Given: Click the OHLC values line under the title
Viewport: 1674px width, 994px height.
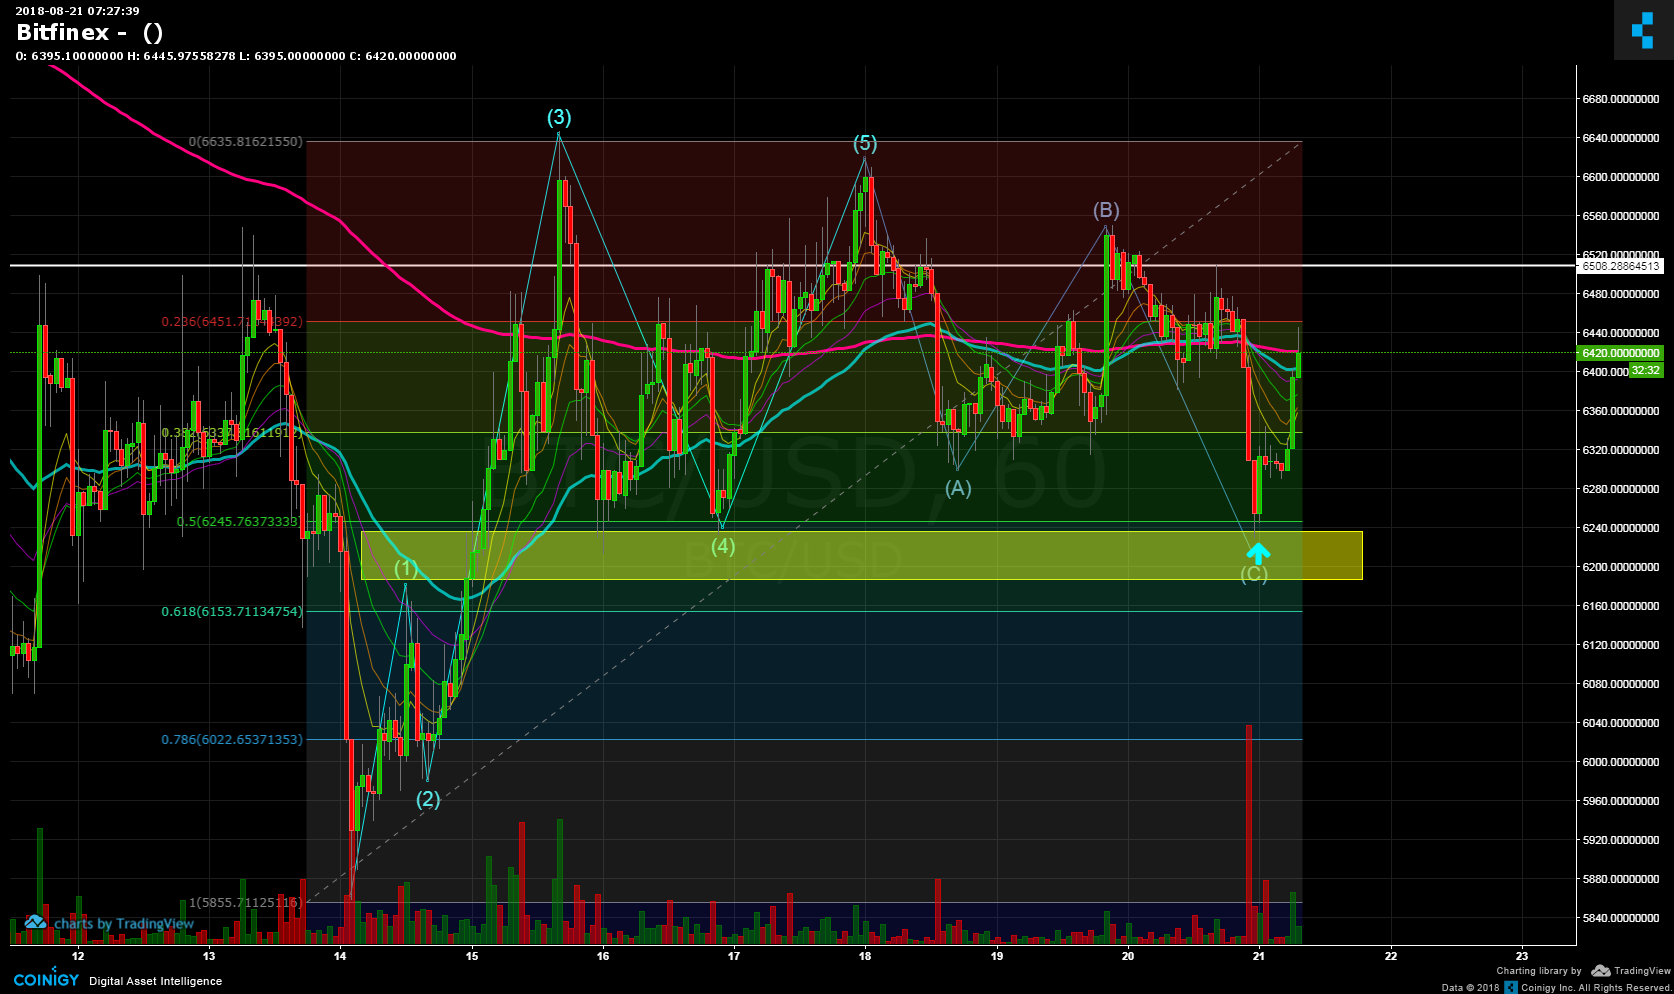Looking at the screenshot, I should (x=236, y=56).
